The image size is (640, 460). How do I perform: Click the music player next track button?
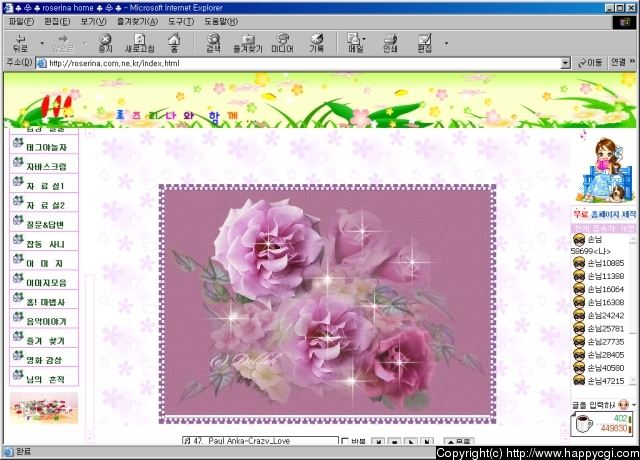(x=427, y=441)
